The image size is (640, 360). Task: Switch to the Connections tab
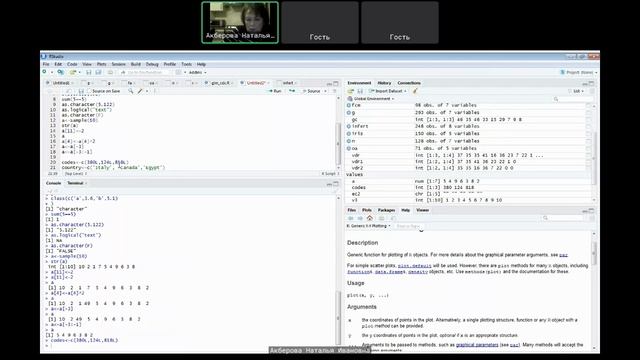[409, 83]
